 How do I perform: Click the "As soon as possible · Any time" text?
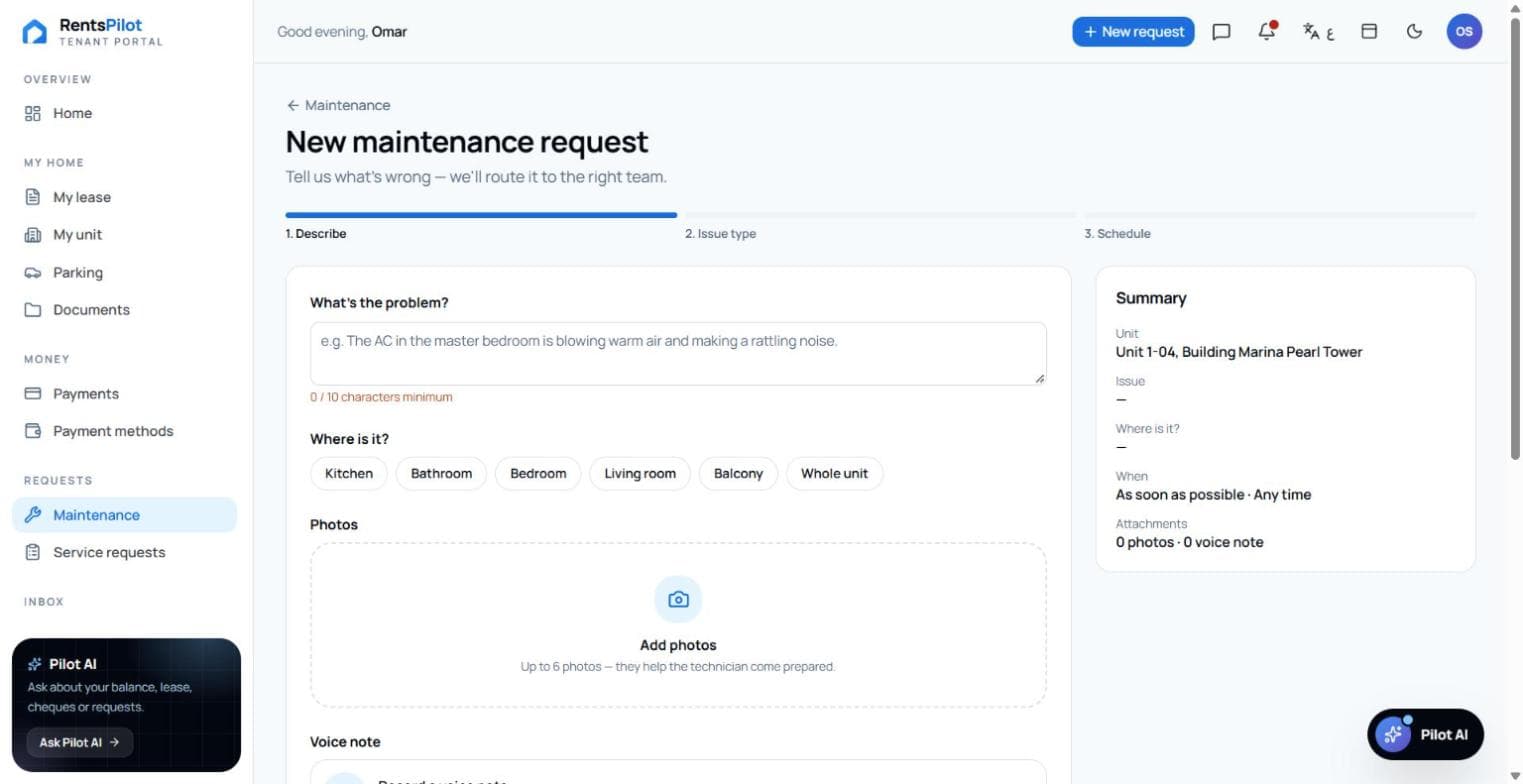(1213, 495)
